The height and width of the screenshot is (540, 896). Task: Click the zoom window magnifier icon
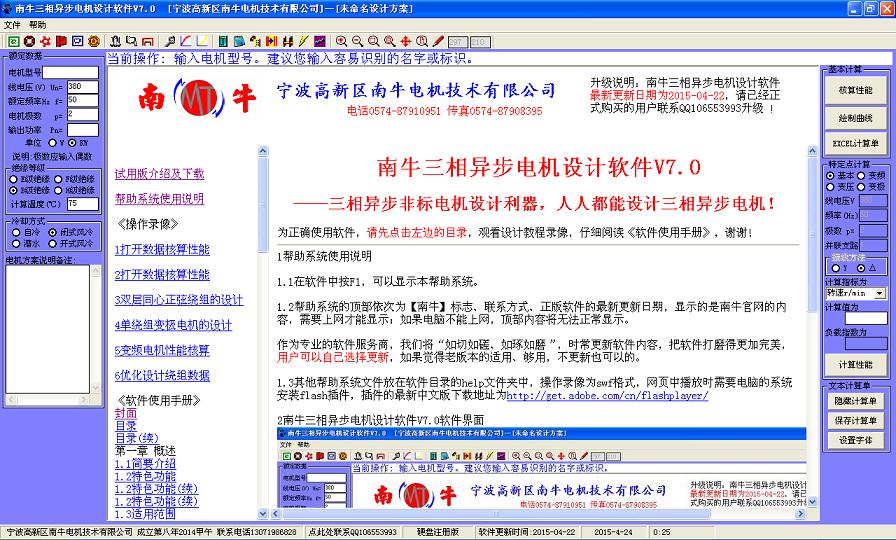tap(373, 41)
